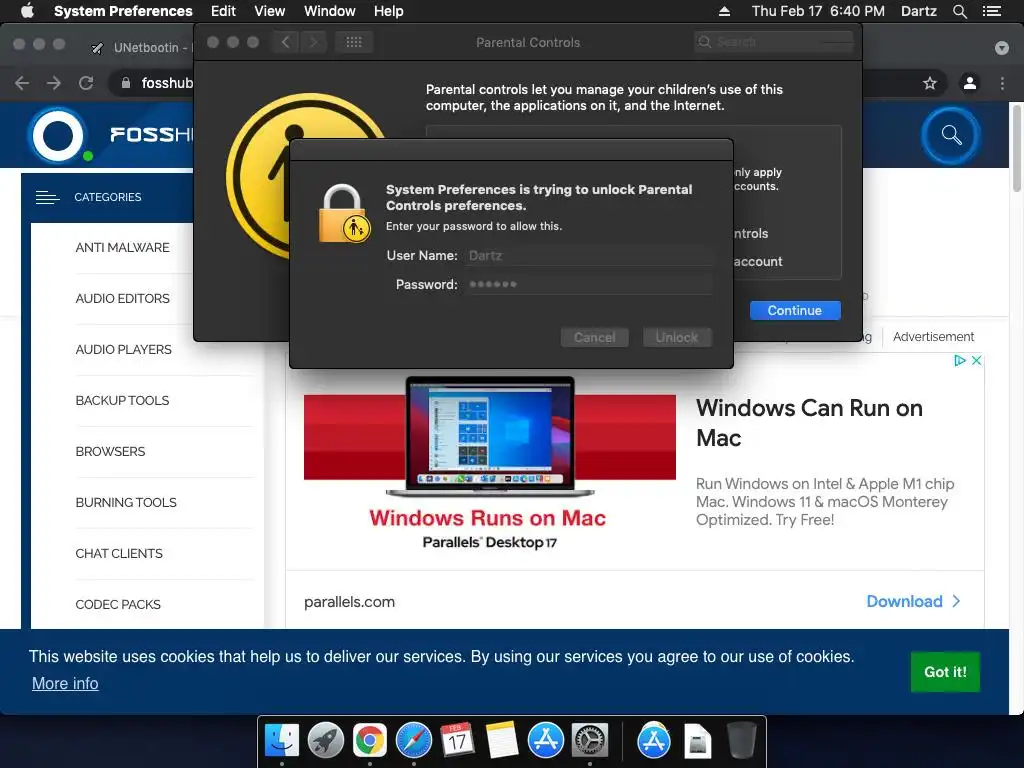The height and width of the screenshot is (768, 1024).
Task: Click the Password field
Action: [x=588, y=284]
